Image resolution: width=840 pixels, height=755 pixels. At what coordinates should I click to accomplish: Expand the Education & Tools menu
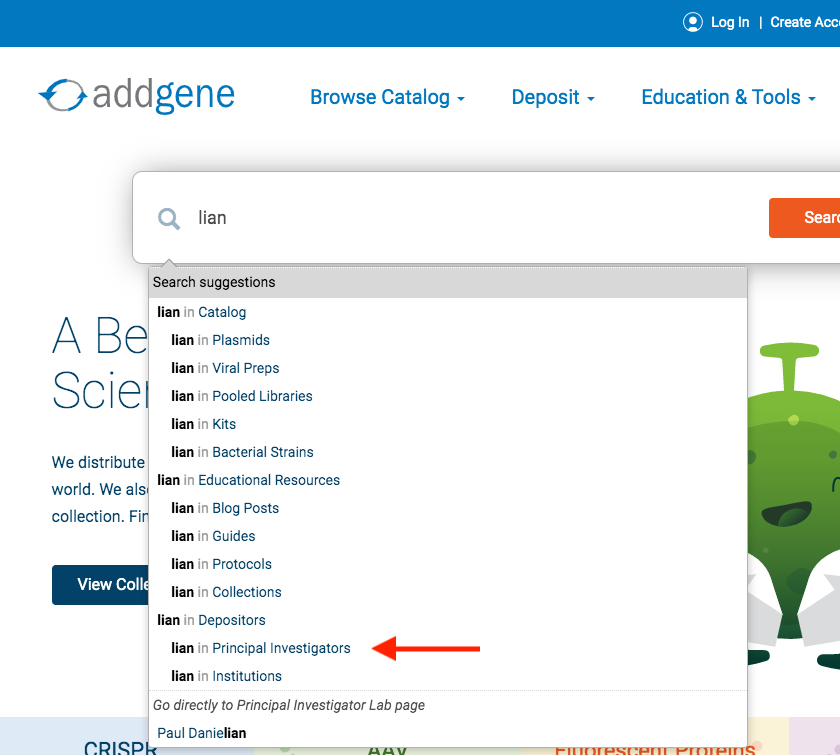click(x=729, y=98)
